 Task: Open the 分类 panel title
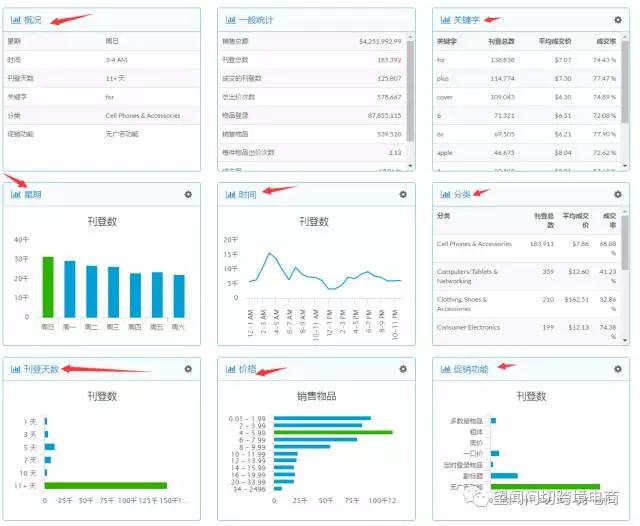coord(462,194)
